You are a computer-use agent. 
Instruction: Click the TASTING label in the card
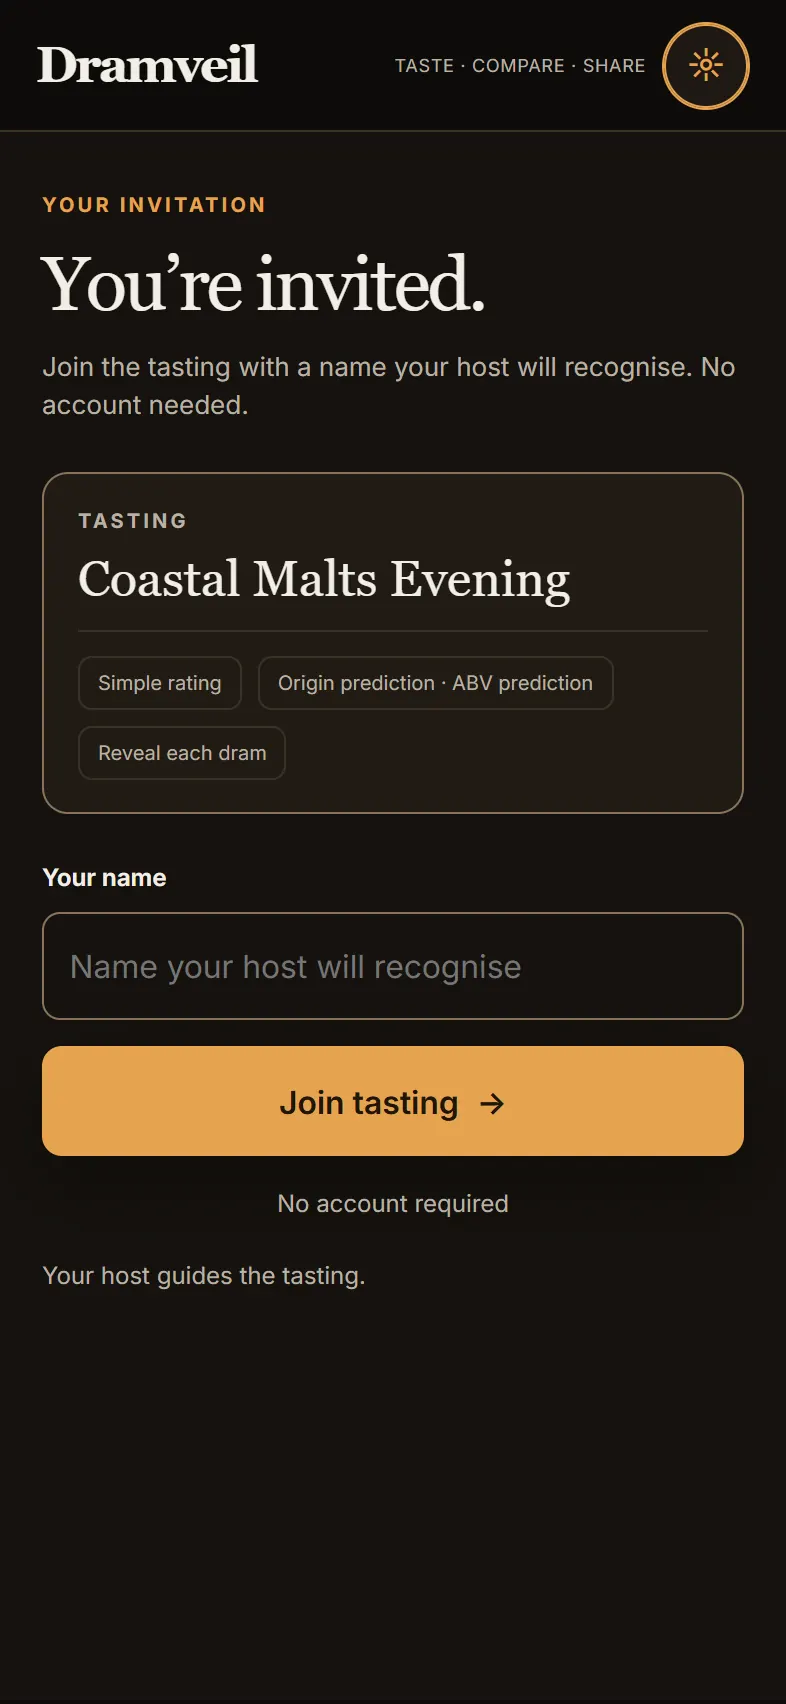133,521
